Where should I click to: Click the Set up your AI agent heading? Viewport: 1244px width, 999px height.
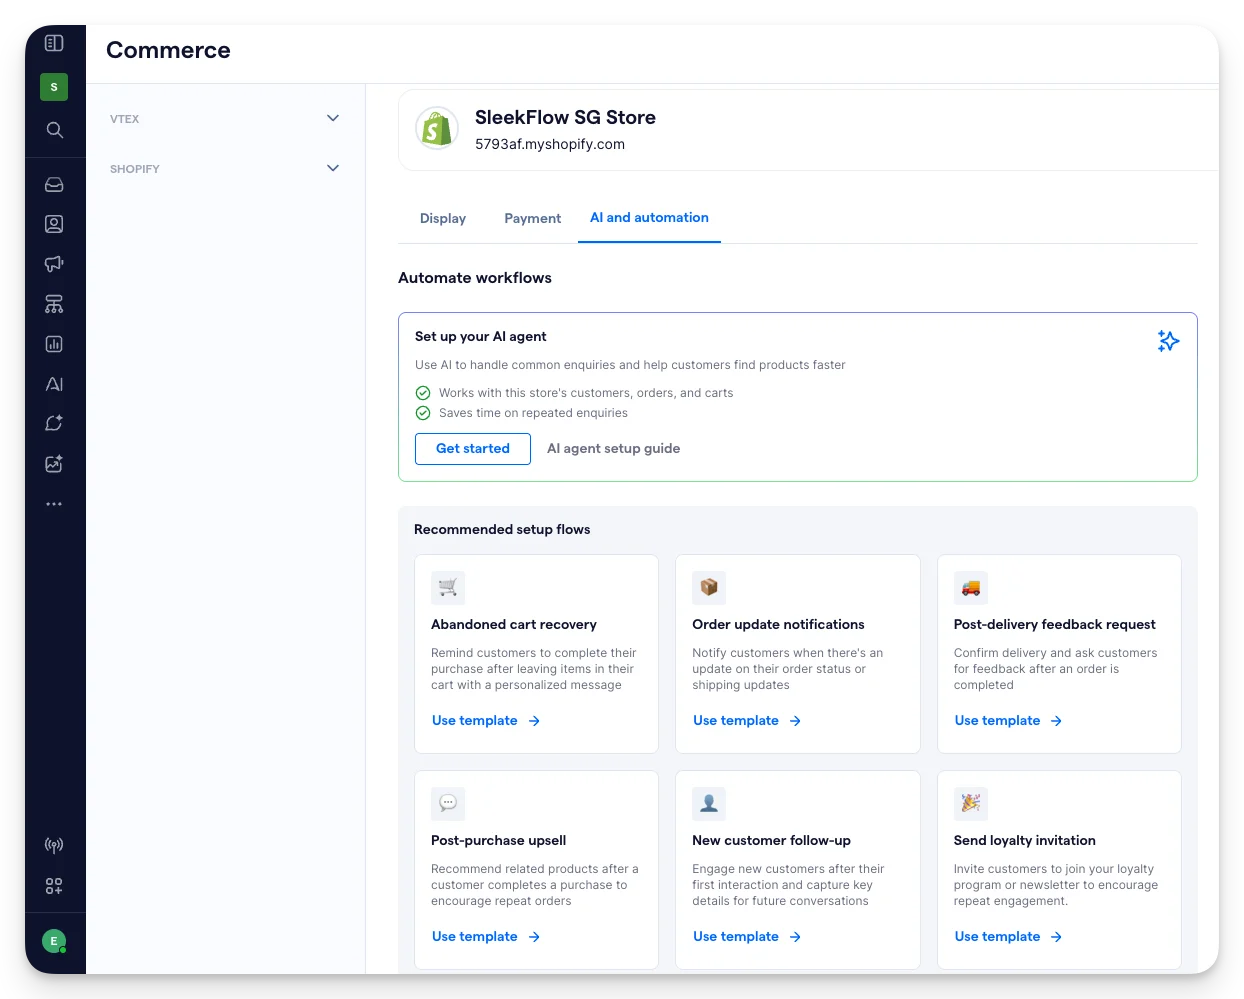tap(481, 336)
